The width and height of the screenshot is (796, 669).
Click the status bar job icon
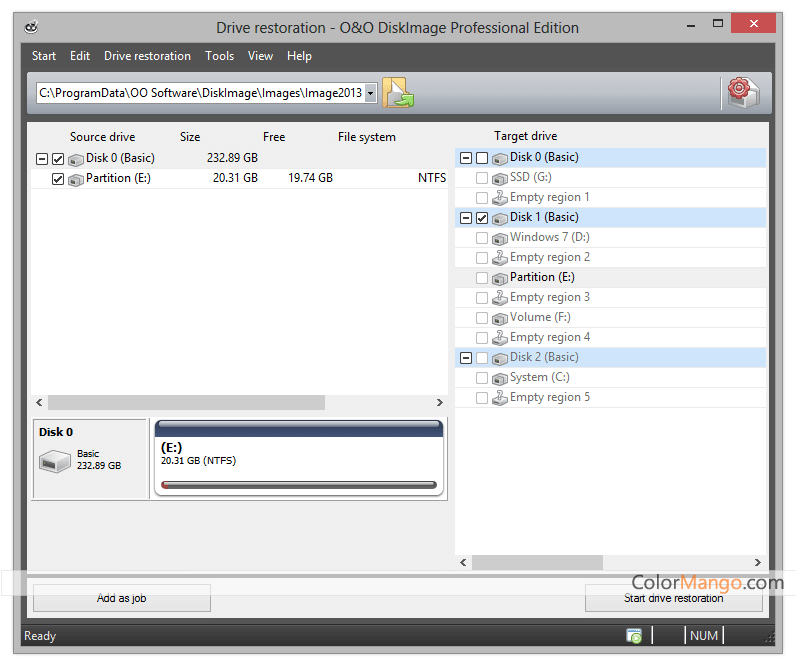click(x=634, y=636)
